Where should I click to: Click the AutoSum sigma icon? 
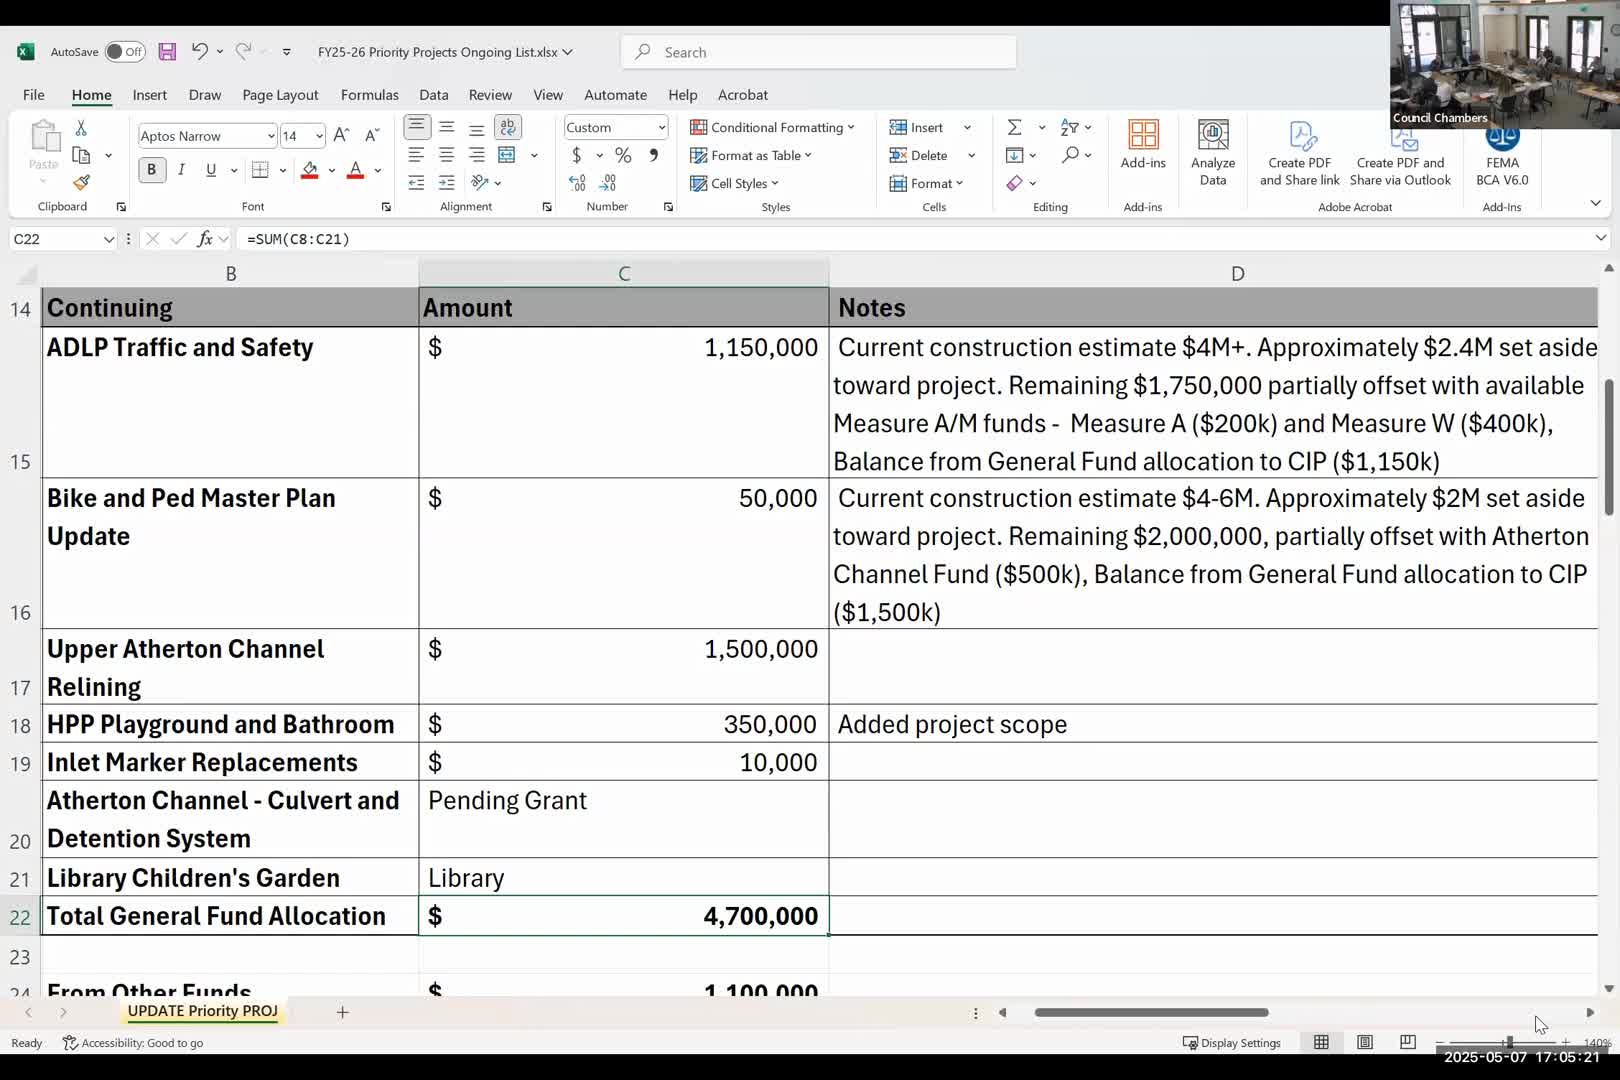coord(1014,127)
